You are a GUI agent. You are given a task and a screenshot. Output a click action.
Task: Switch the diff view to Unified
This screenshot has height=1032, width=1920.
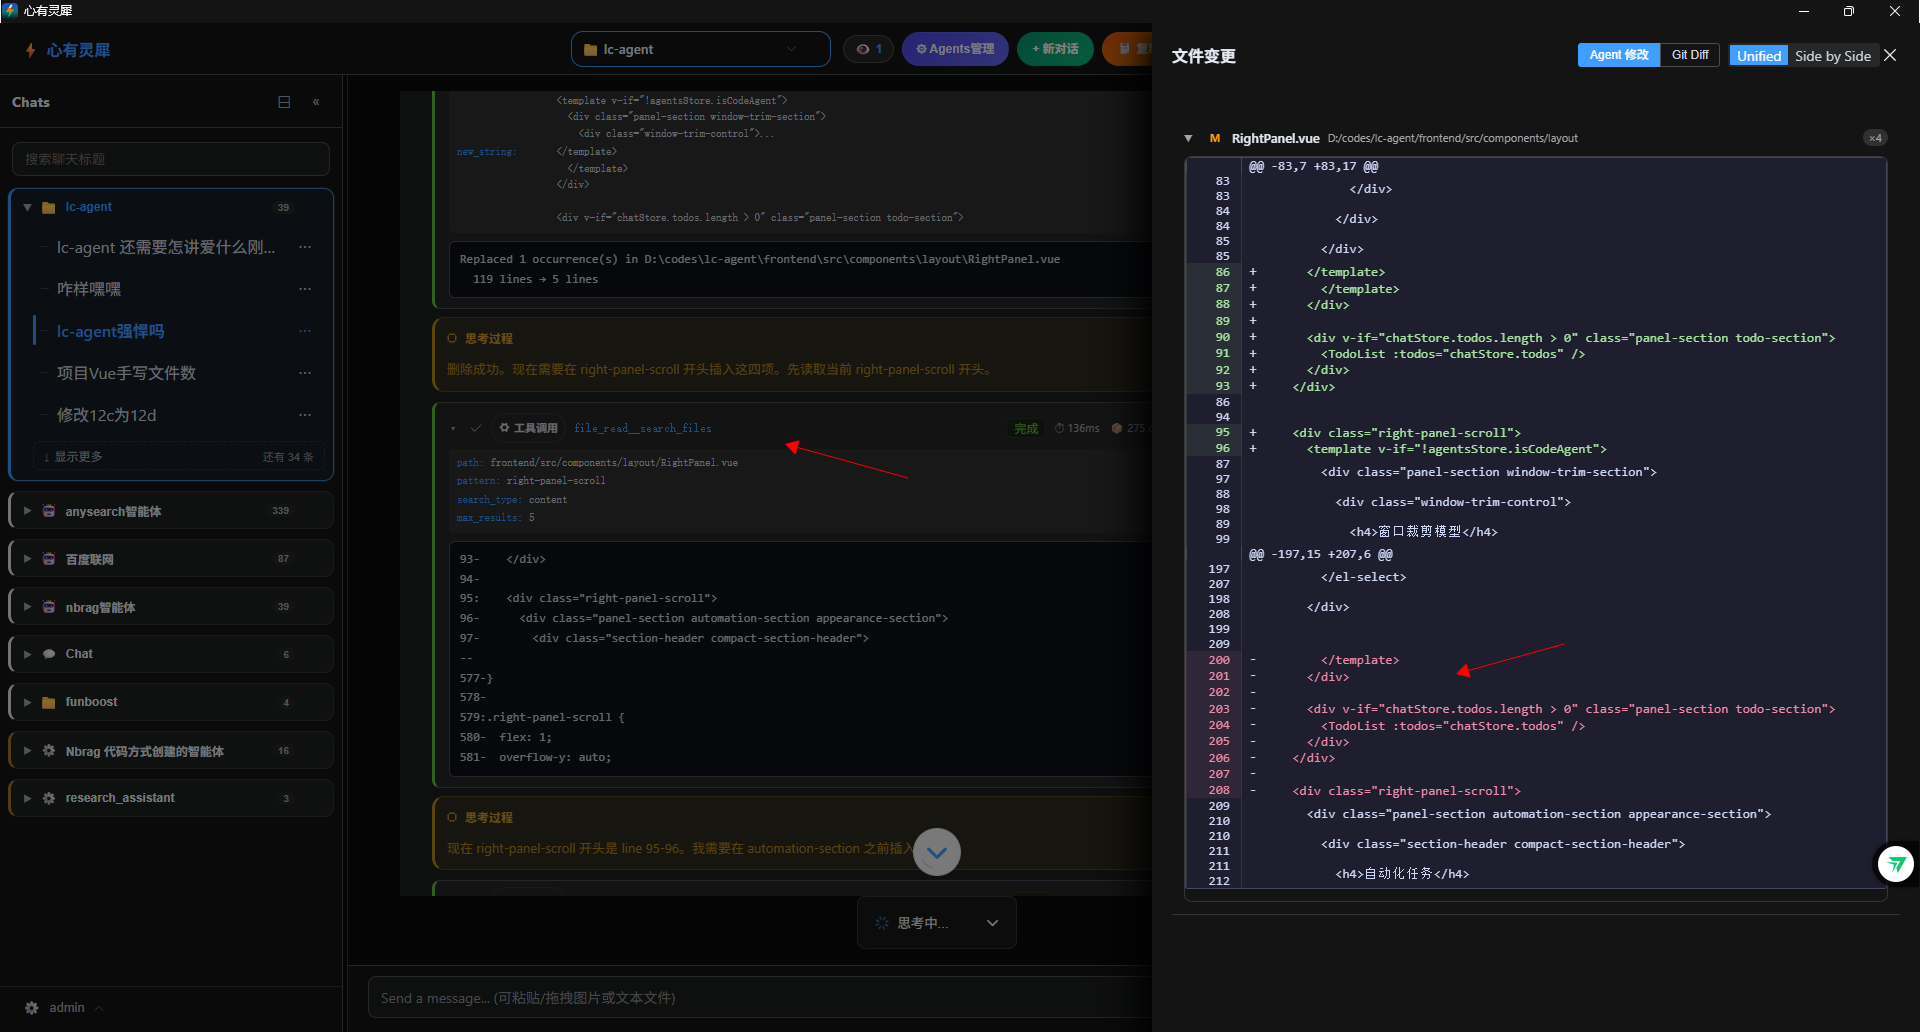[1759, 56]
